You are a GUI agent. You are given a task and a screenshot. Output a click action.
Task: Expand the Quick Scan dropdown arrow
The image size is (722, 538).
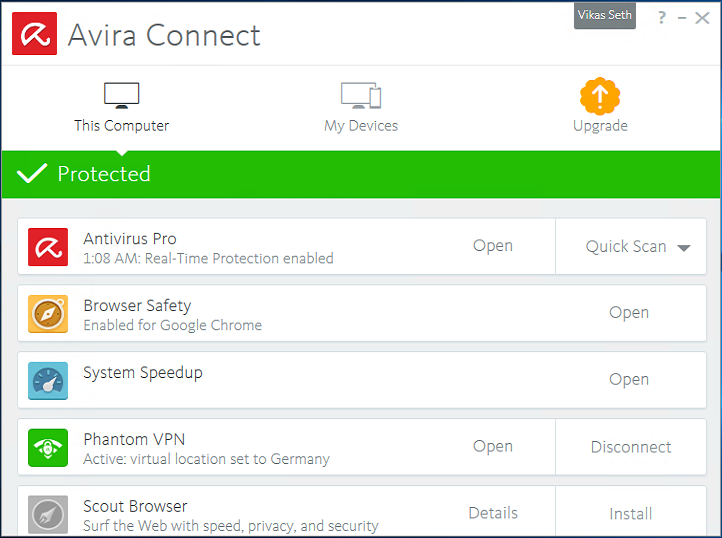(684, 247)
